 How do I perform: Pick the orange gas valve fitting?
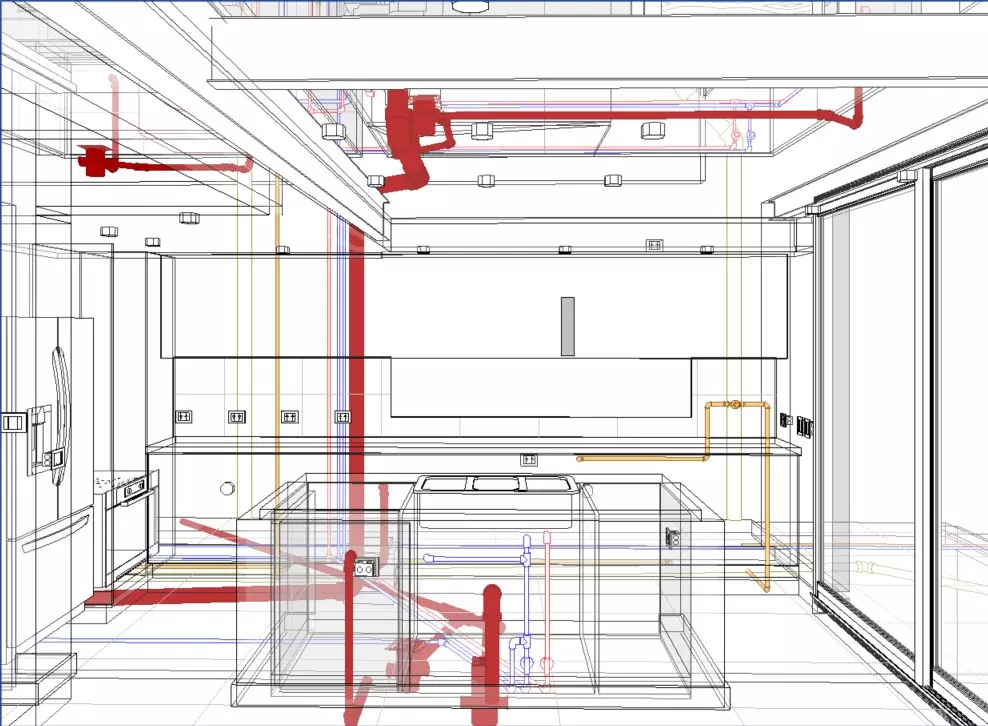coord(733,404)
